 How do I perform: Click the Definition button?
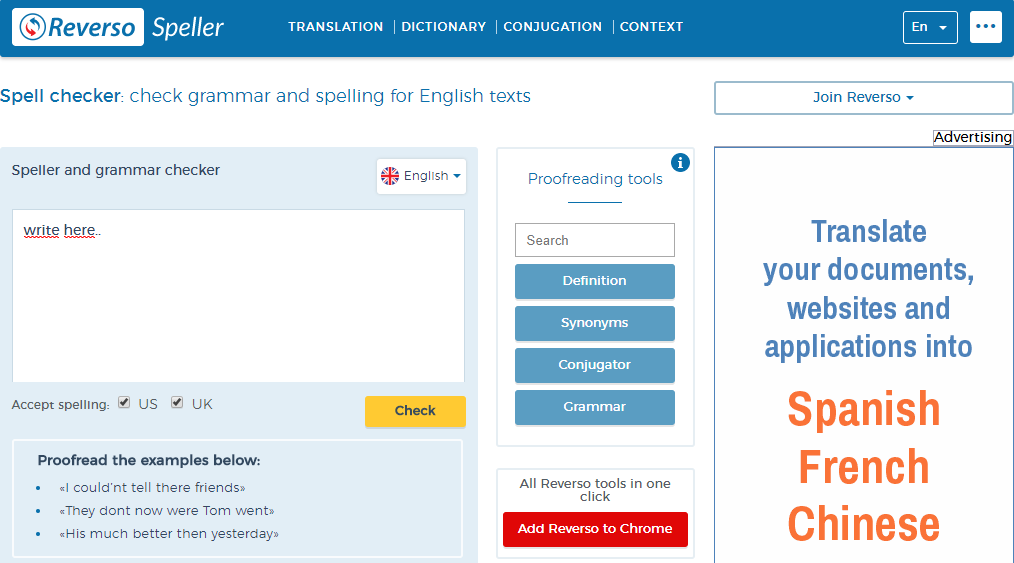(595, 281)
